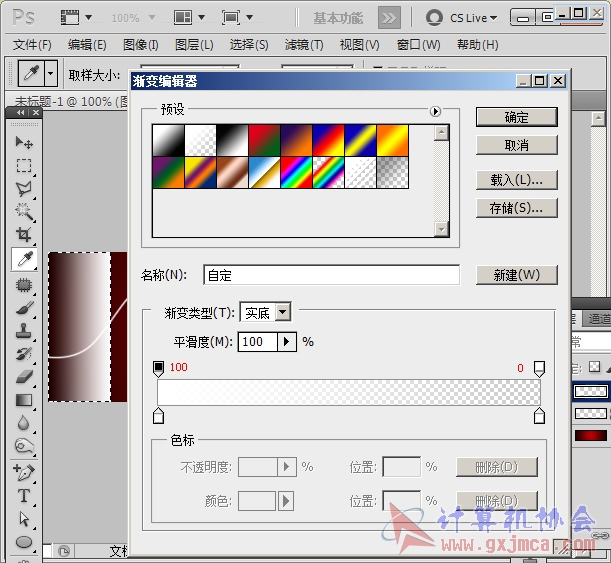The image size is (611, 563).
Task: Click the 确定 button
Action: (x=517, y=117)
